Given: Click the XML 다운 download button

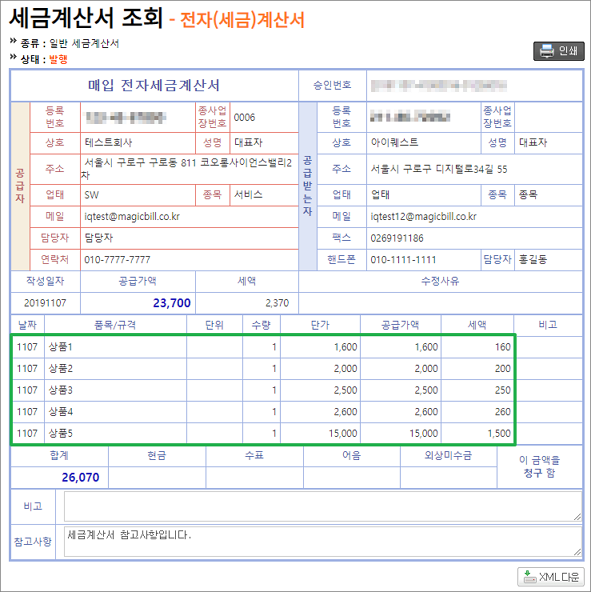Looking at the screenshot, I should click(x=551, y=577).
